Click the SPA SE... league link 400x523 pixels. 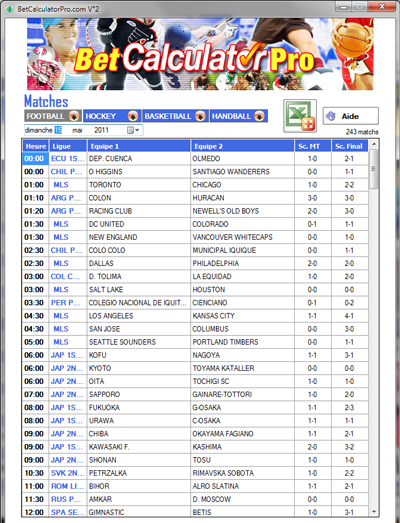(67, 512)
